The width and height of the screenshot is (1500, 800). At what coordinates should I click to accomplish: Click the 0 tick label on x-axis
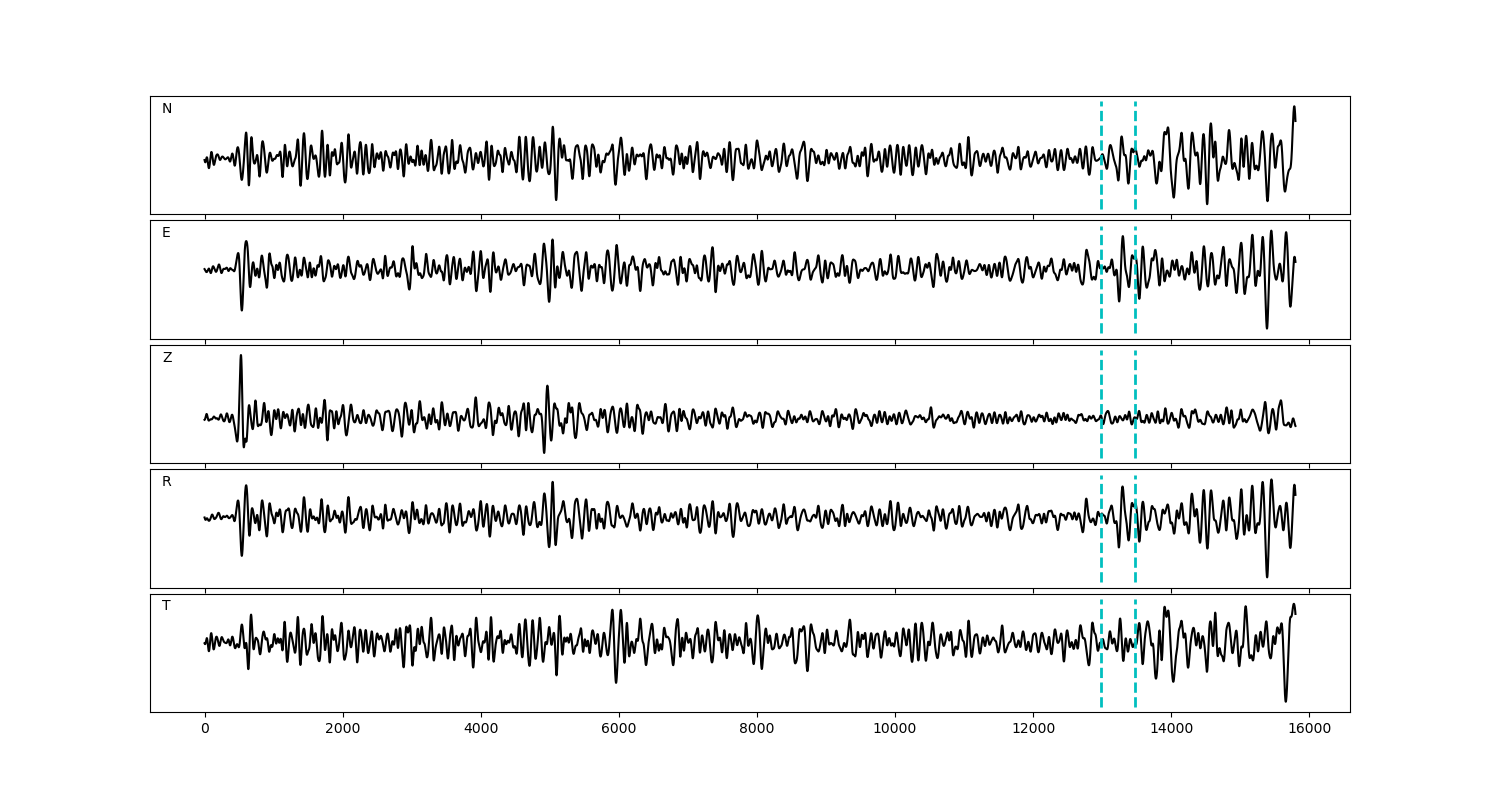[x=205, y=730]
